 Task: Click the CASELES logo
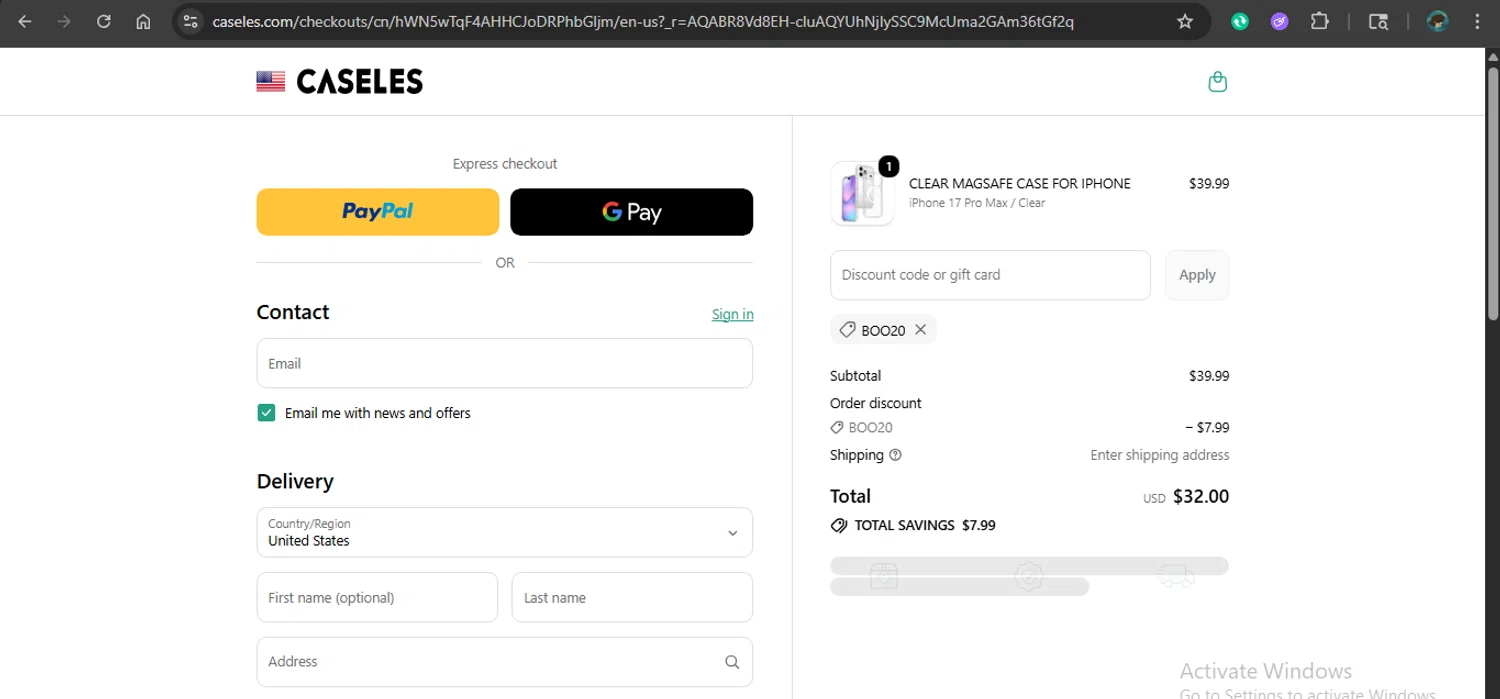[360, 82]
